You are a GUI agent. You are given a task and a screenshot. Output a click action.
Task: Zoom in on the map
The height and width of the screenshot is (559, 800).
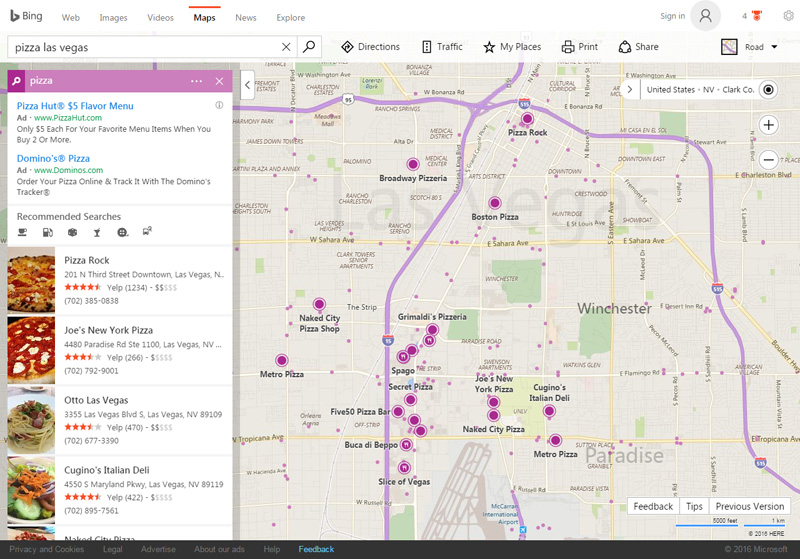768,125
